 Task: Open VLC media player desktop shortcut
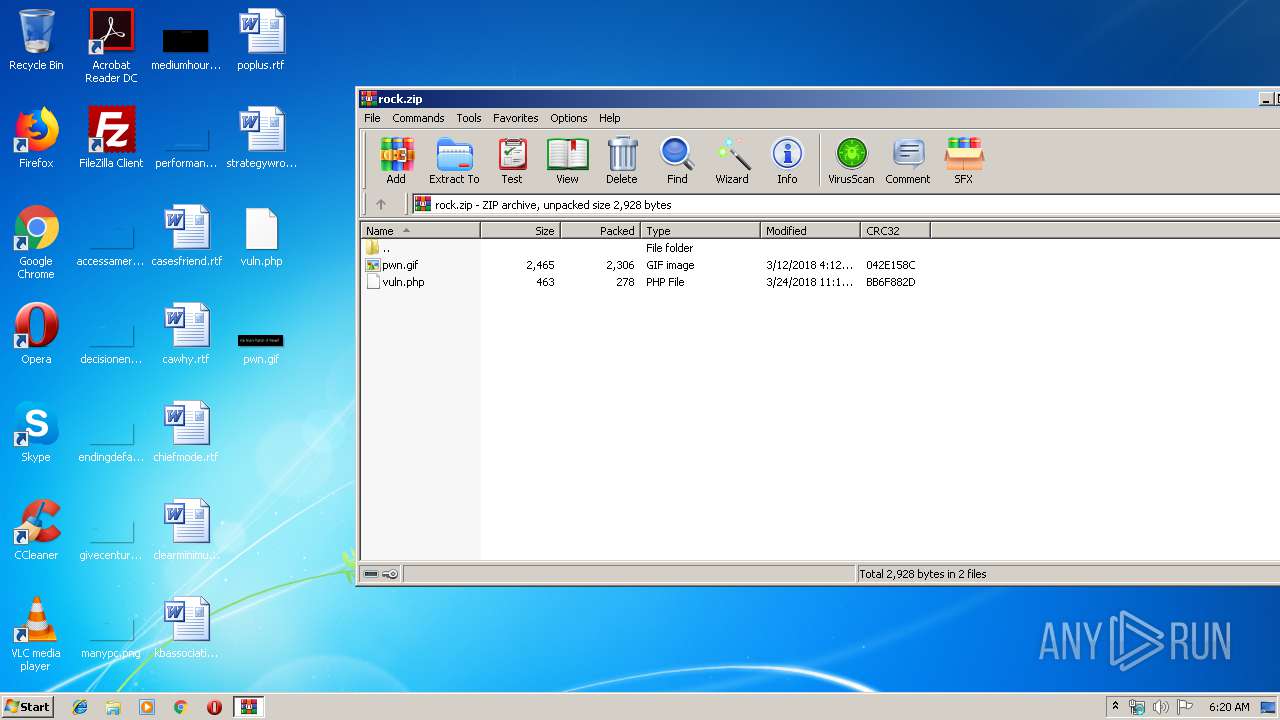pos(36,634)
